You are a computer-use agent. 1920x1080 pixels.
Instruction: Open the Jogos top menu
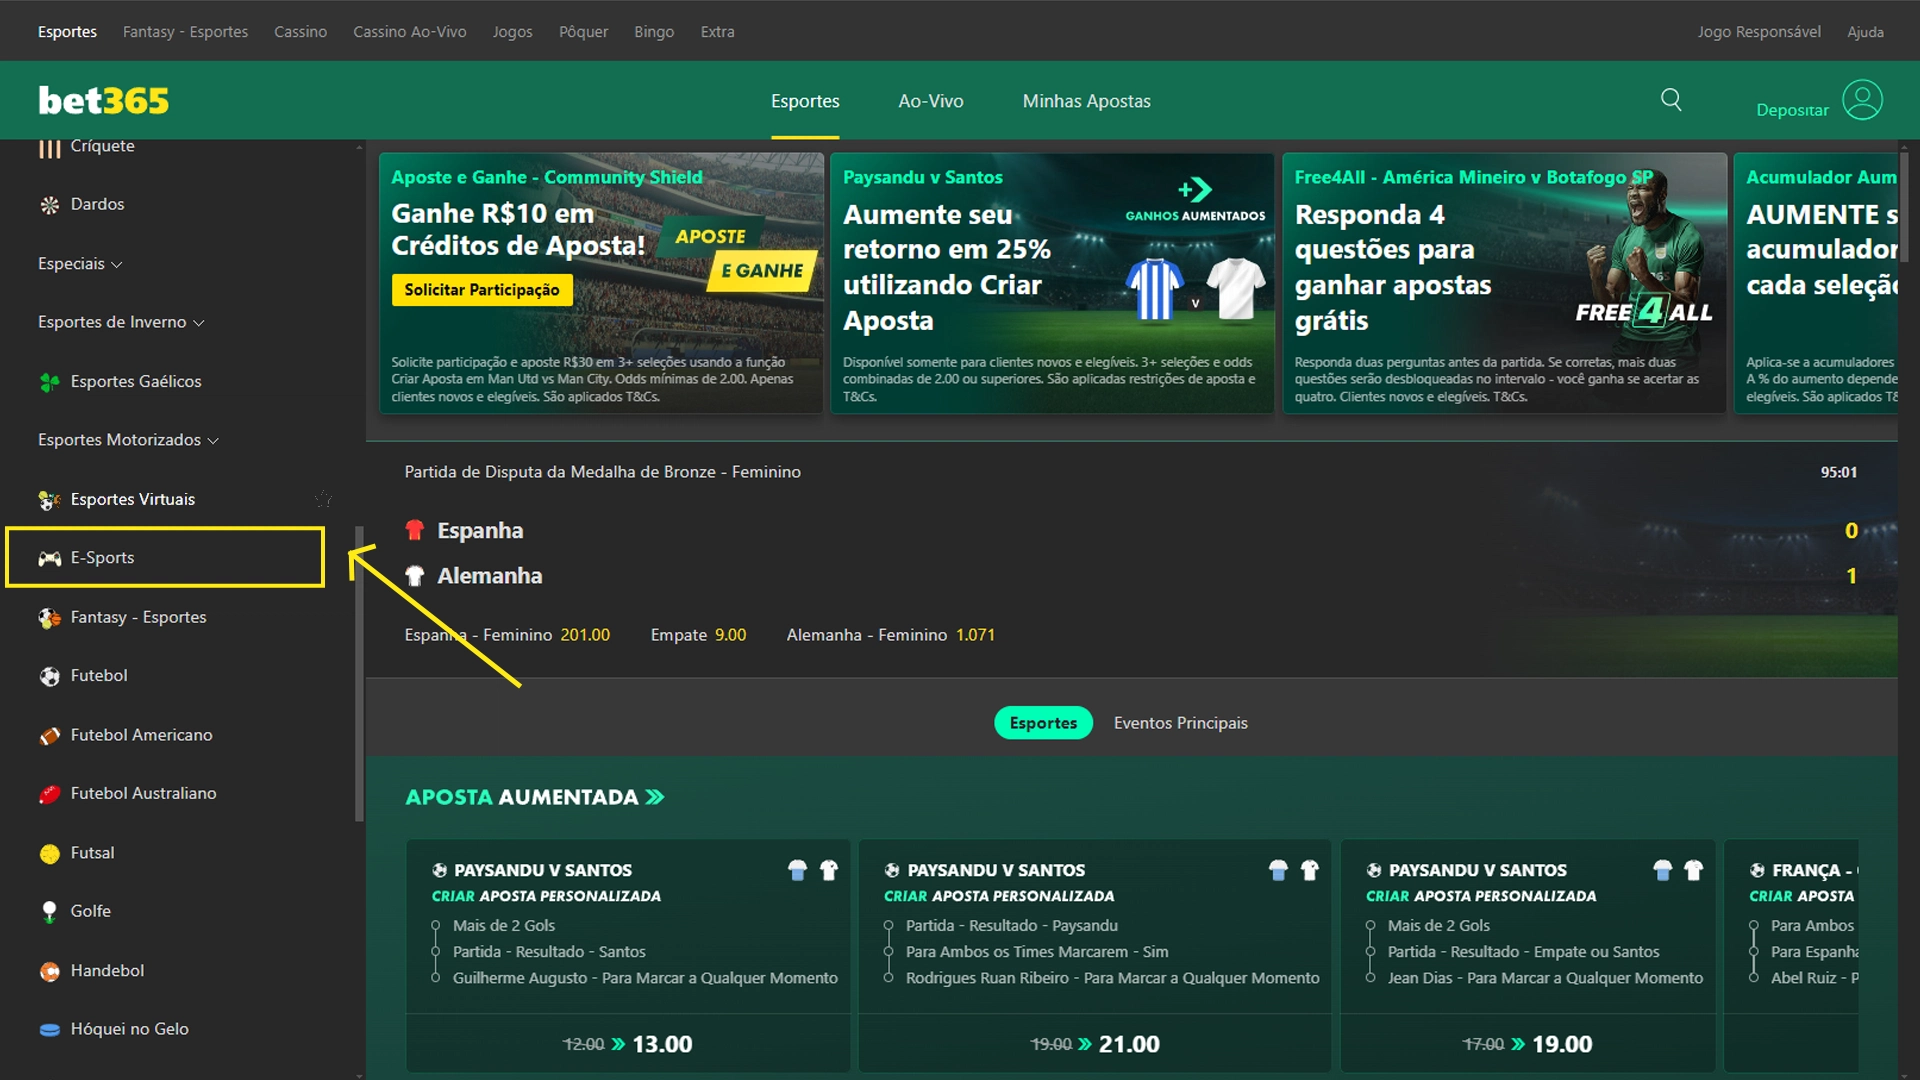(x=512, y=32)
